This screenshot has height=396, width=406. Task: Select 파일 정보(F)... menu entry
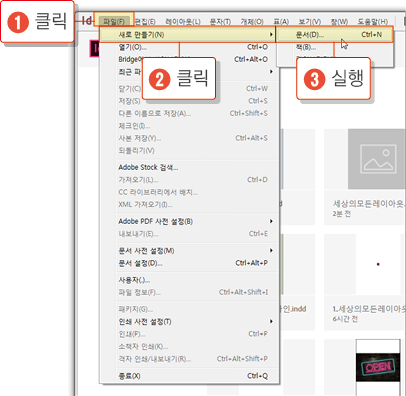[x=189, y=292]
